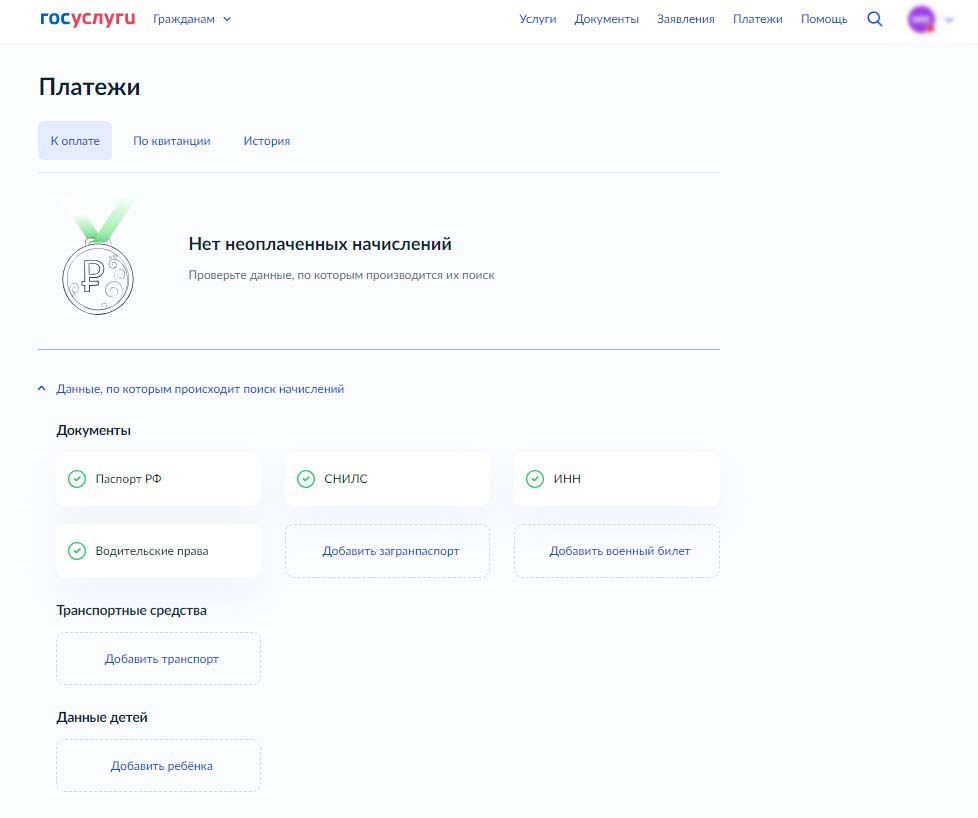This screenshot has height=818, width=978.
Task: Open the profile menu arrow beside avatar
Action: [949, 20]
